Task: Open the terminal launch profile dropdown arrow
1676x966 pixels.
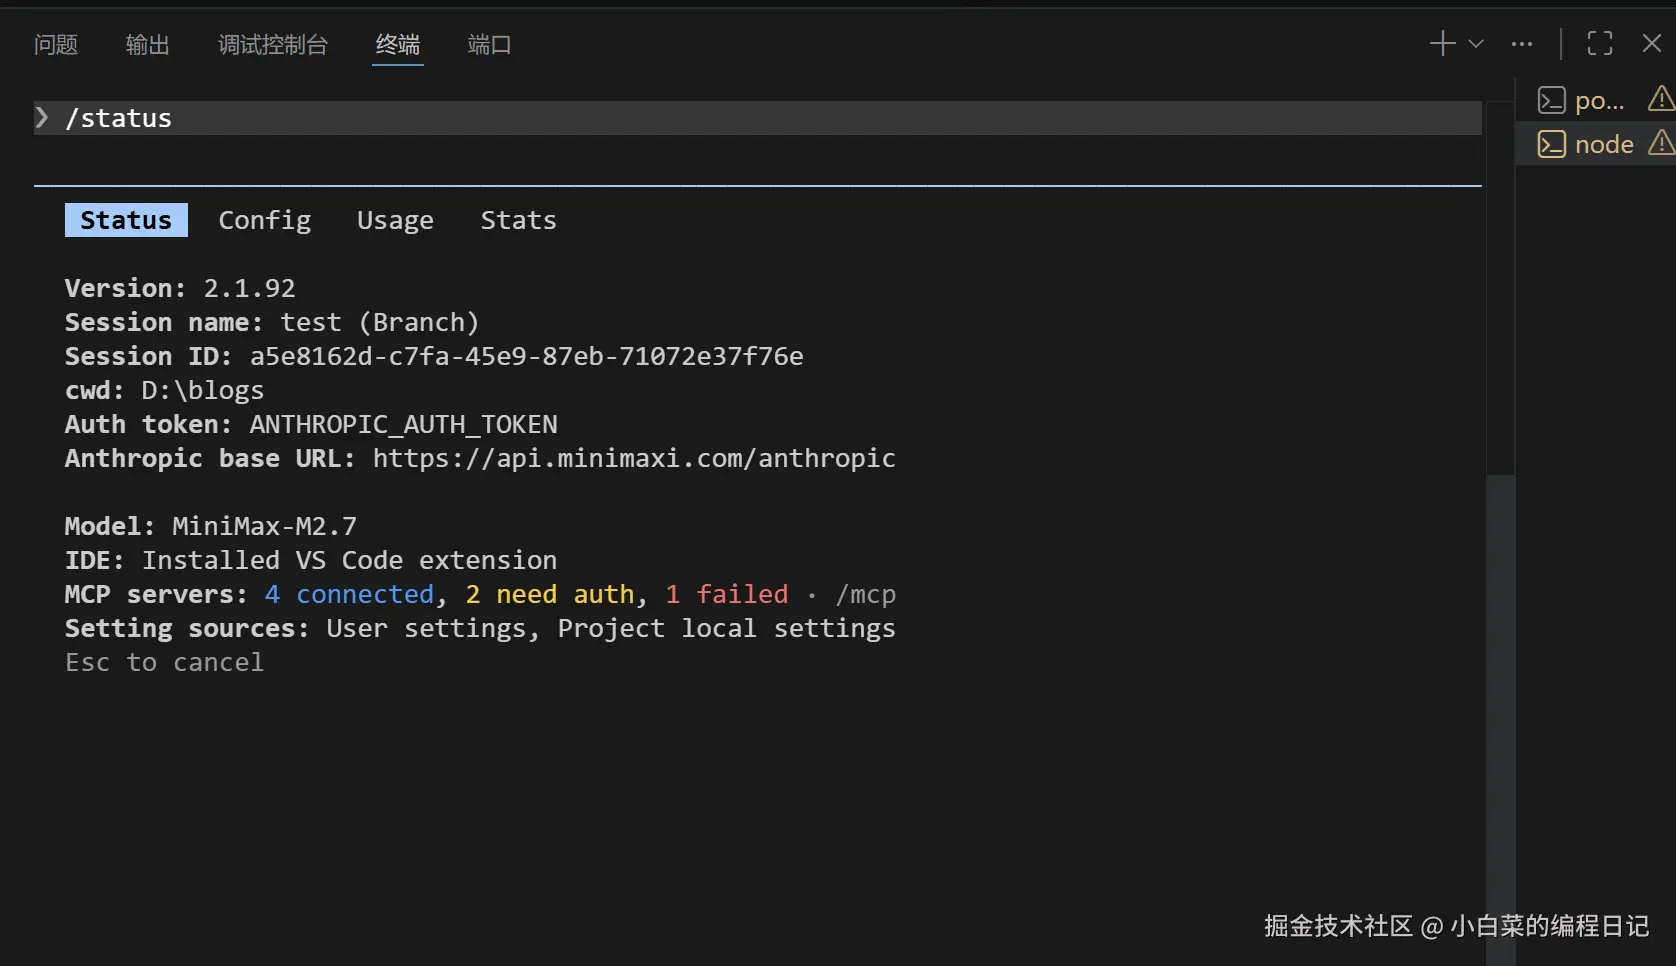Action: coord(1476,43)
